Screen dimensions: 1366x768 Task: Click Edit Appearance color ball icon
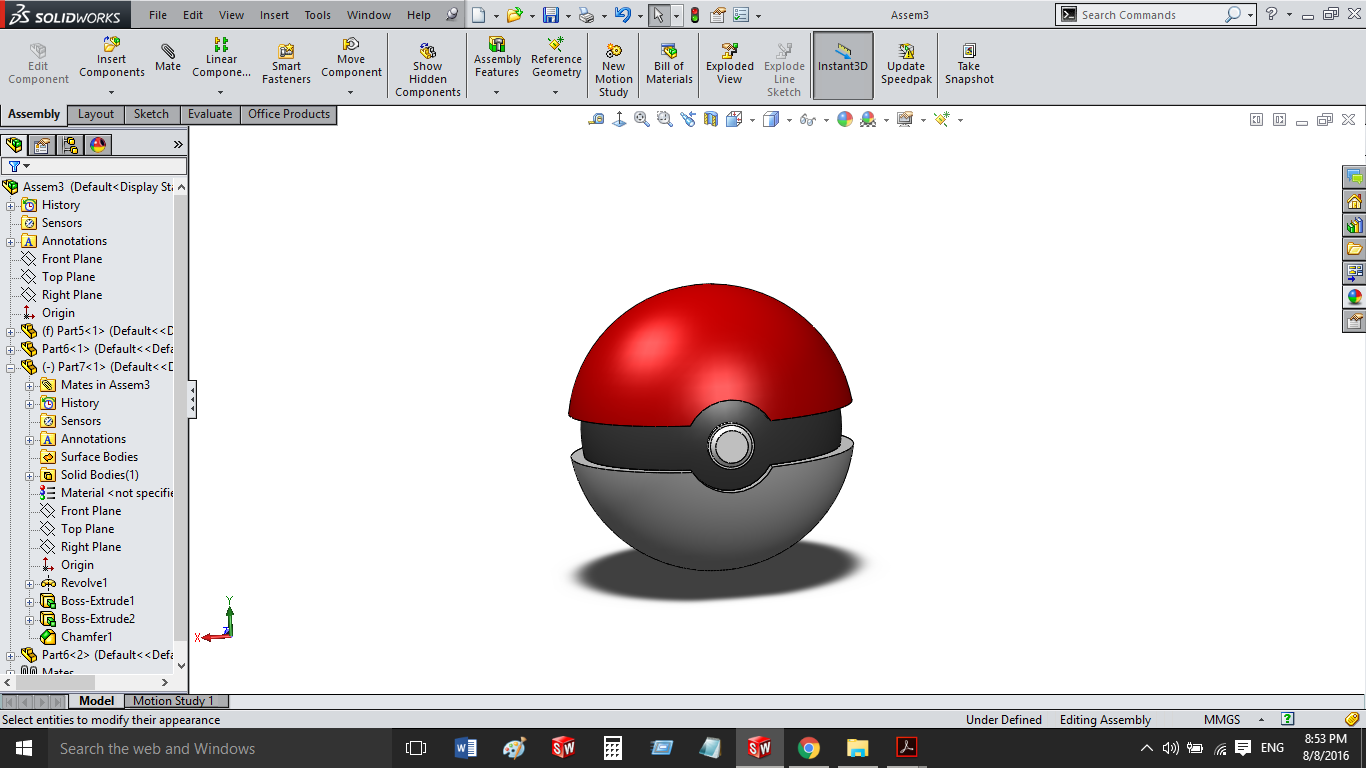(x=845, y=119)
